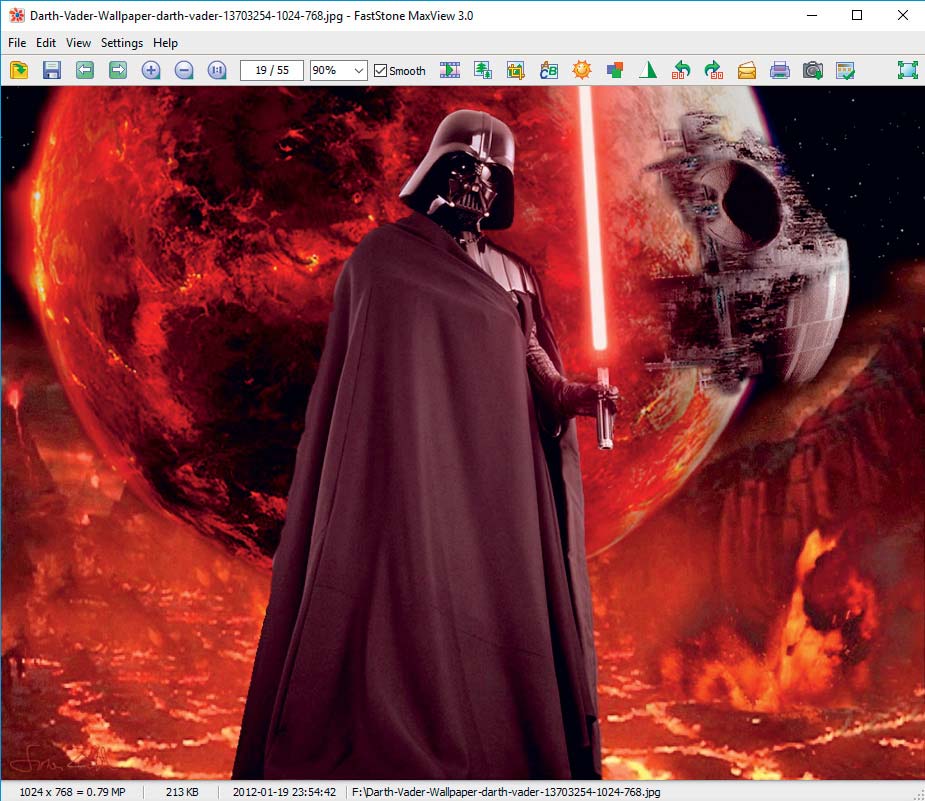The height and width of the screenshot is (801, 925).
Task: Open the Settings menu
Action: [x=122, y=43]
